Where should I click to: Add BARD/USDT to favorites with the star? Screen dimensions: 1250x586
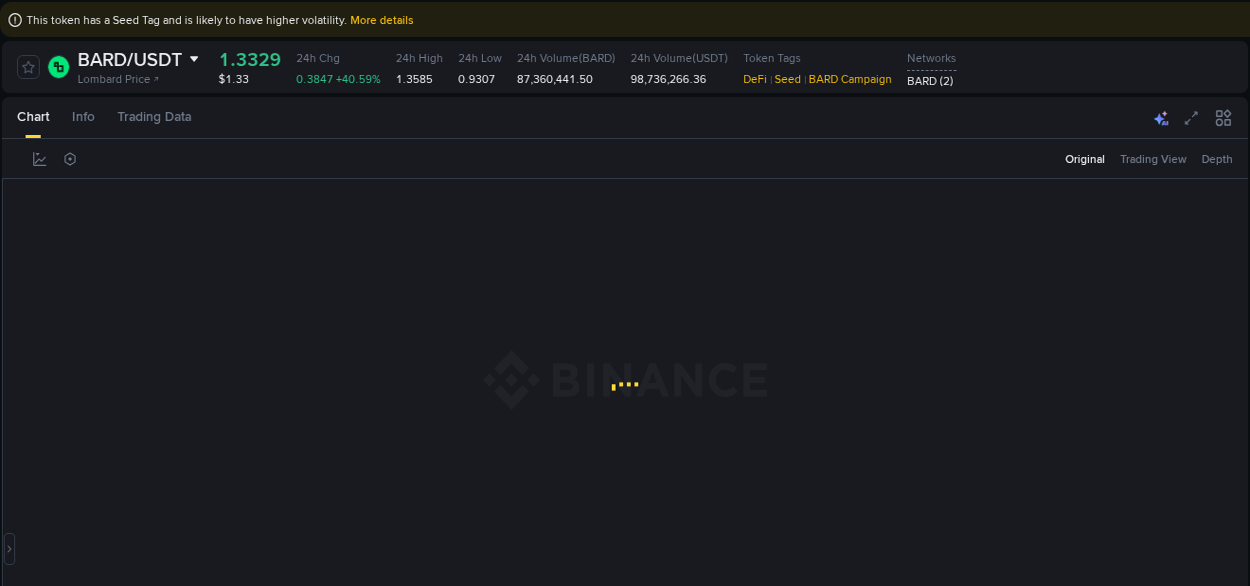point(27,67)
